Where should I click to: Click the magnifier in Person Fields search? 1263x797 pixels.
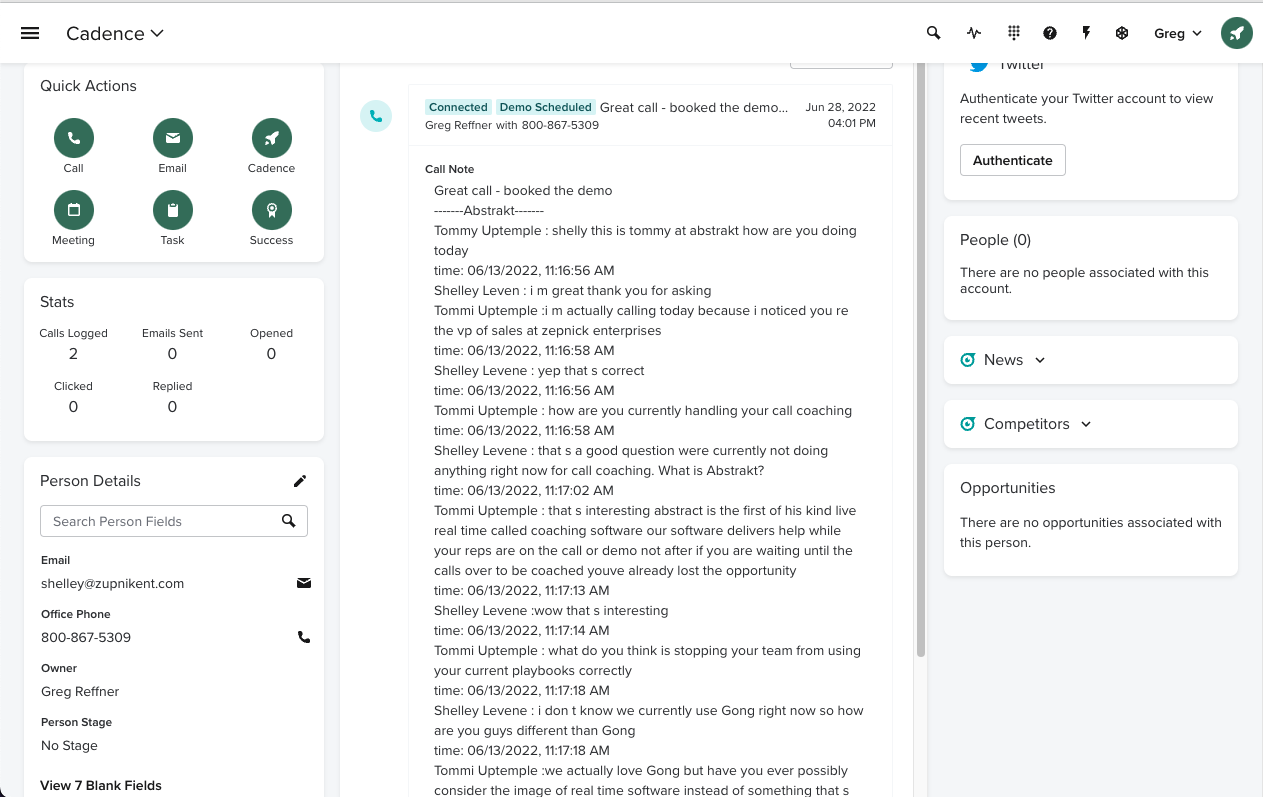click(289, 521)
